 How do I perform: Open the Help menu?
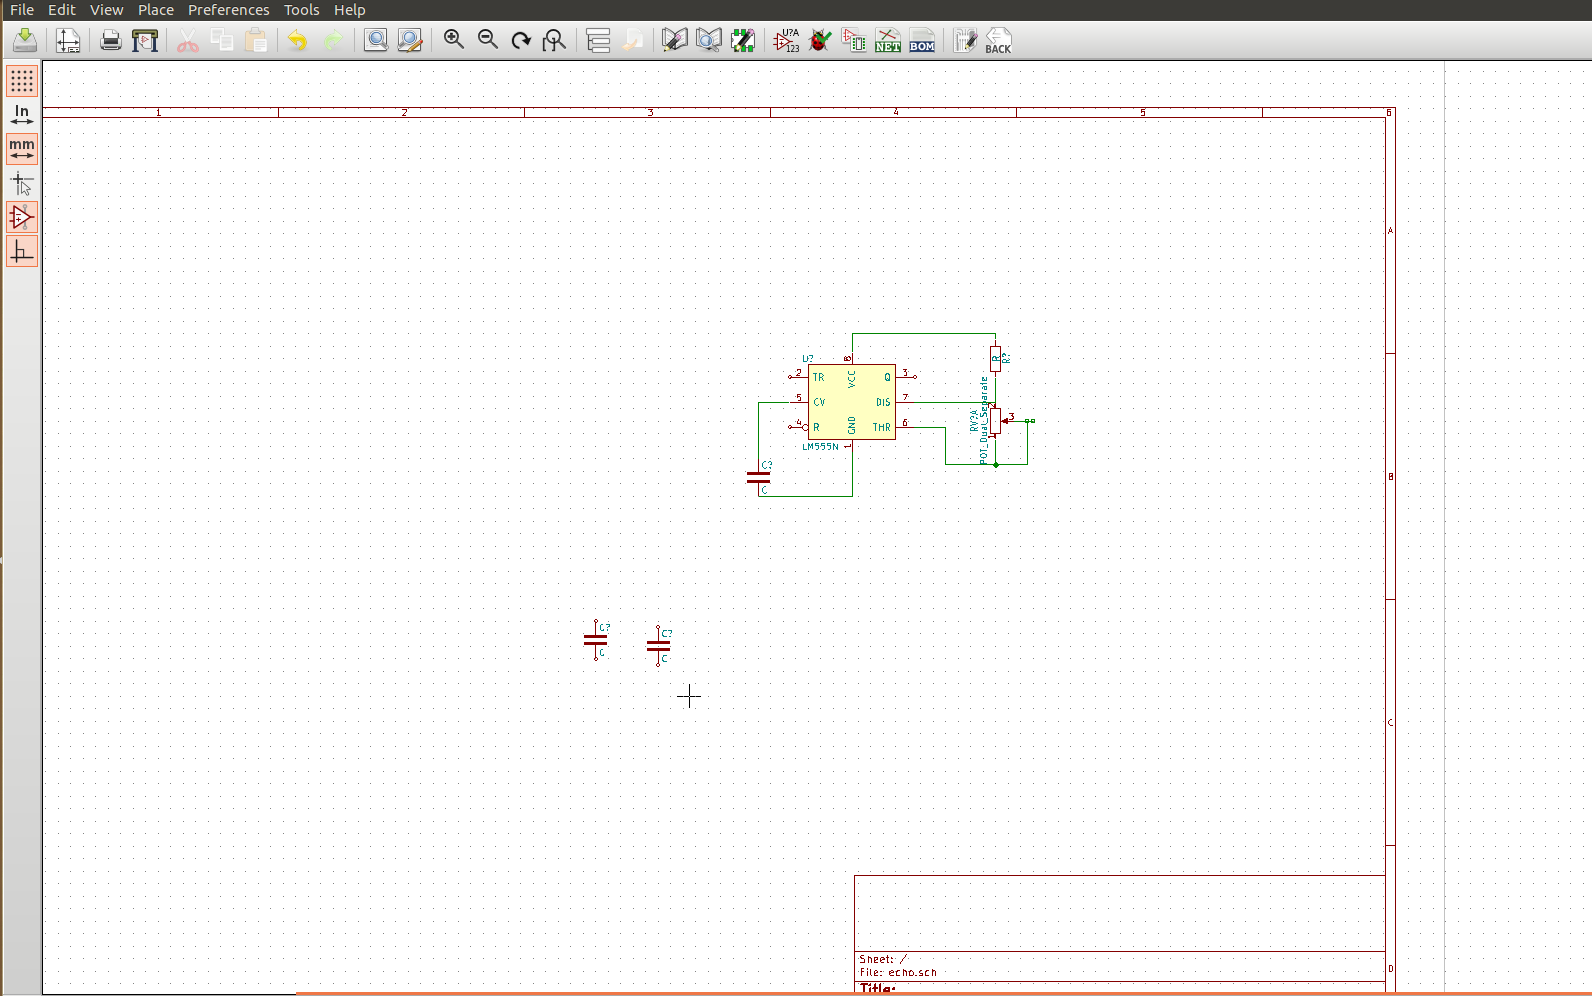pyautogui.click(x=350, y=9)
